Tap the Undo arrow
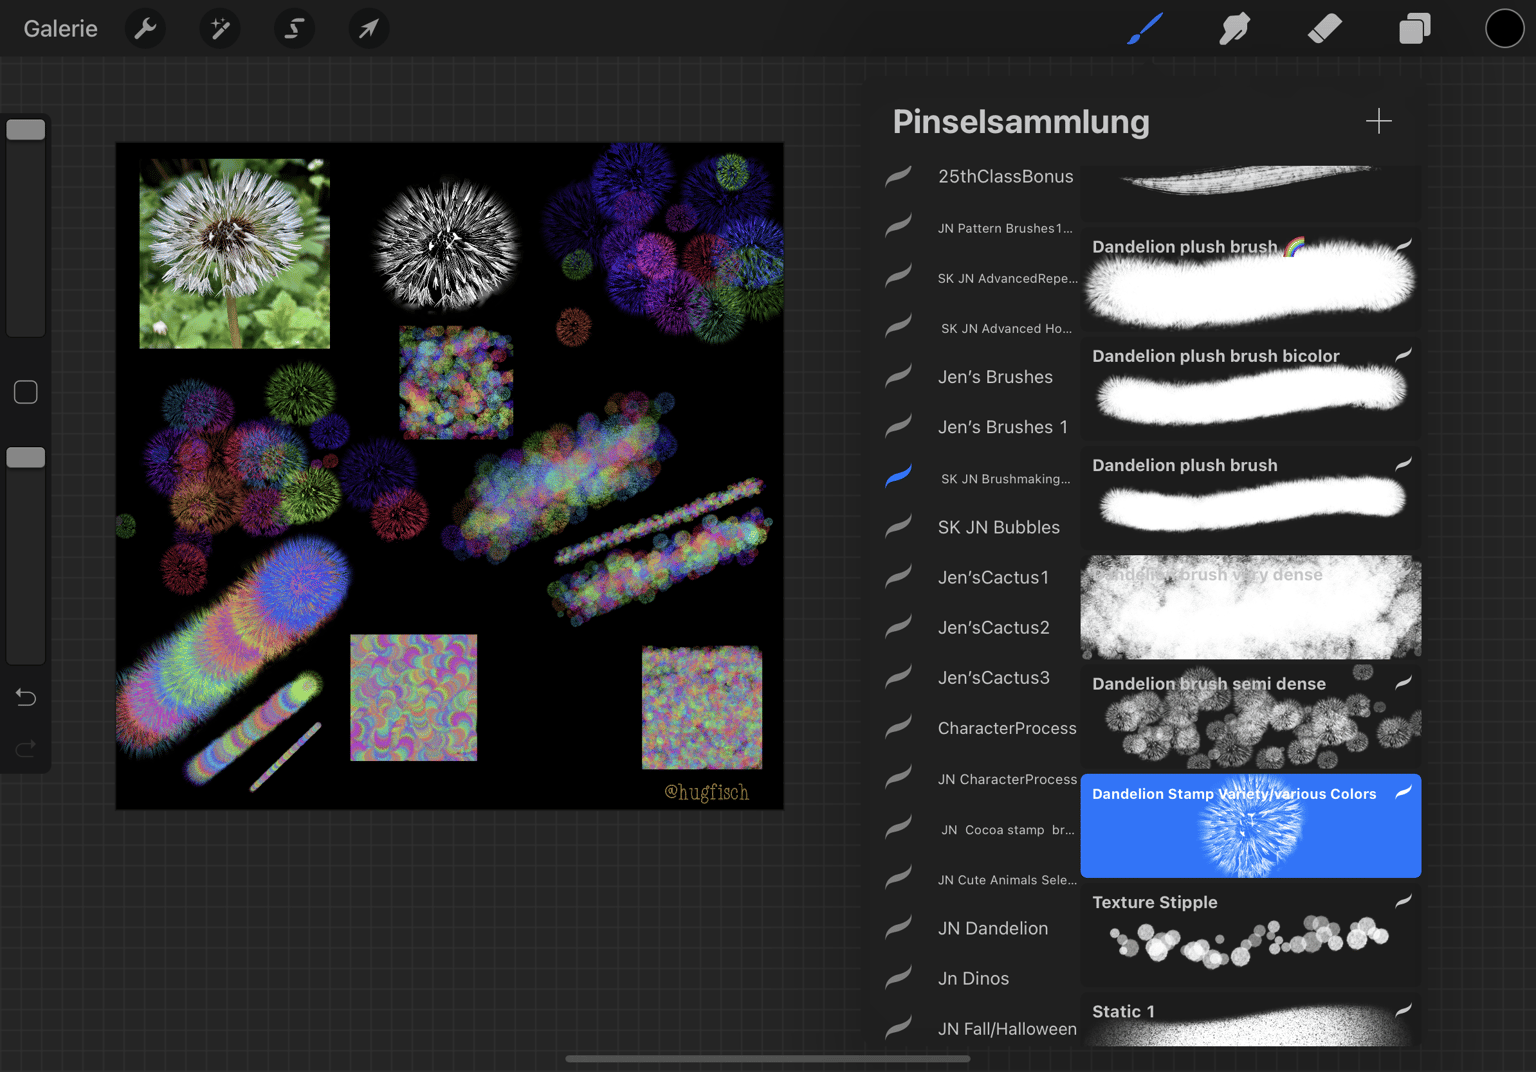This screenshot has height=1072, width=1536. [x=26, y=697]
